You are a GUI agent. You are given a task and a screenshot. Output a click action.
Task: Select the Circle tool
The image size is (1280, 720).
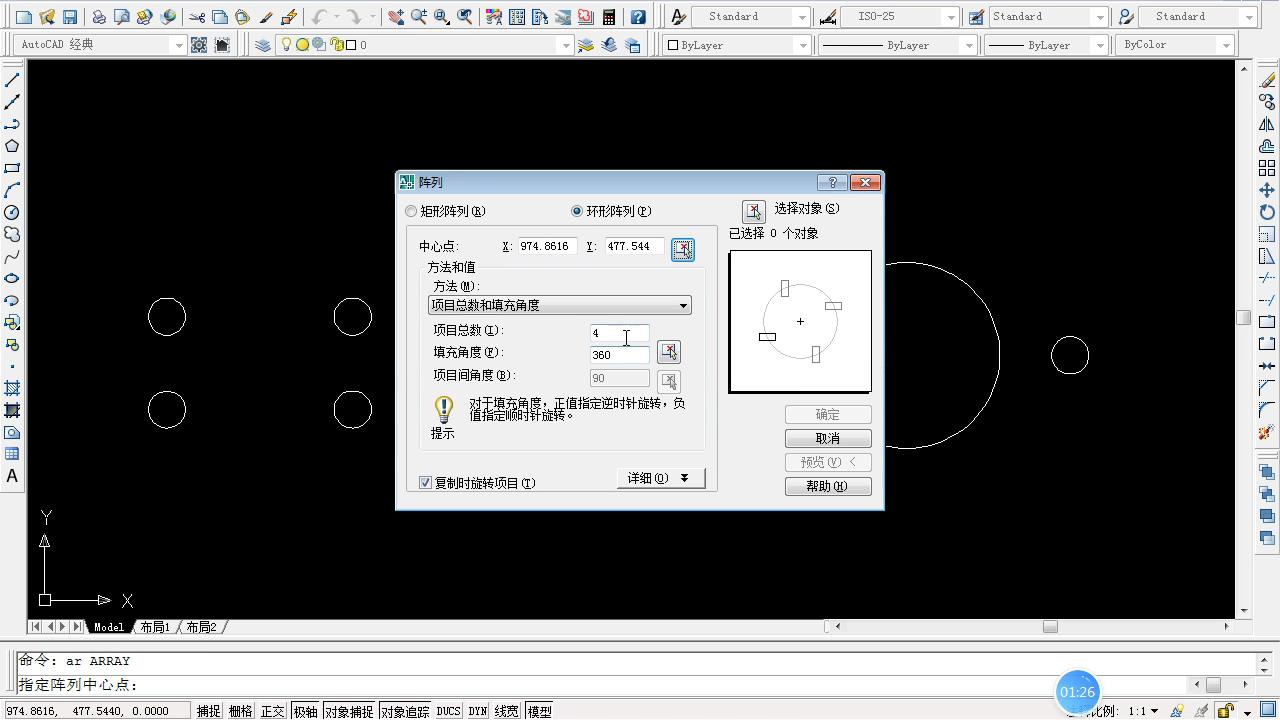(12, 213)
